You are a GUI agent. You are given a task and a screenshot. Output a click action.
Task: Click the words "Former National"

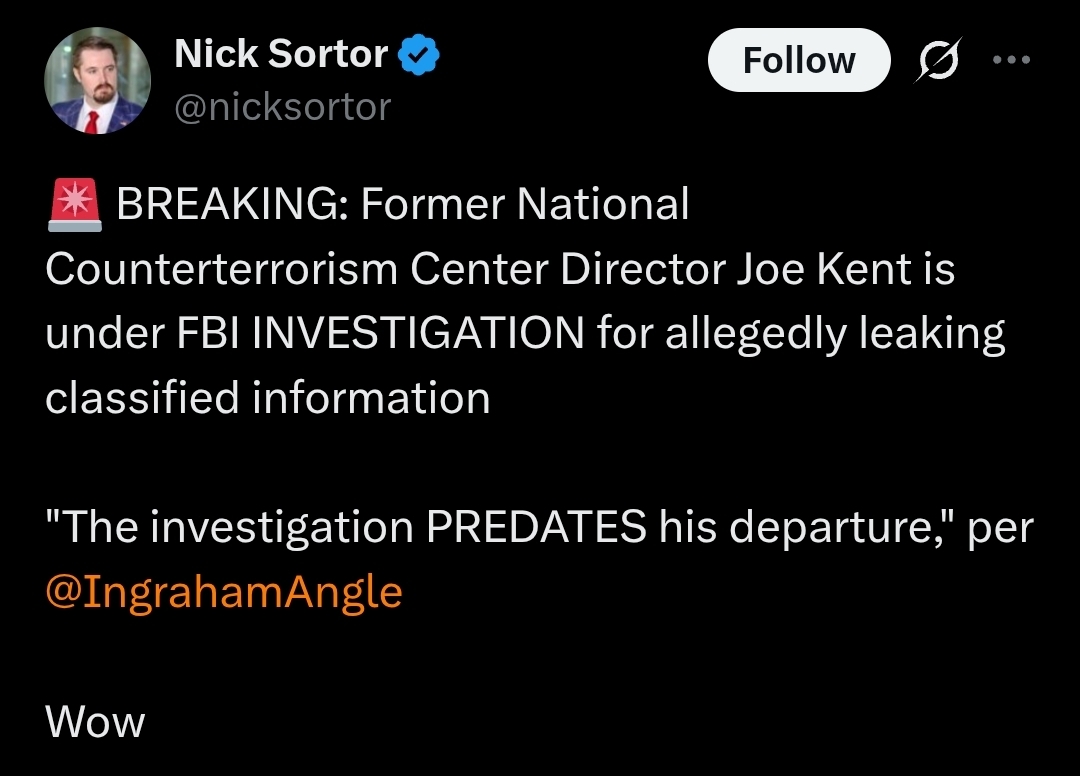tap(525, 205)
